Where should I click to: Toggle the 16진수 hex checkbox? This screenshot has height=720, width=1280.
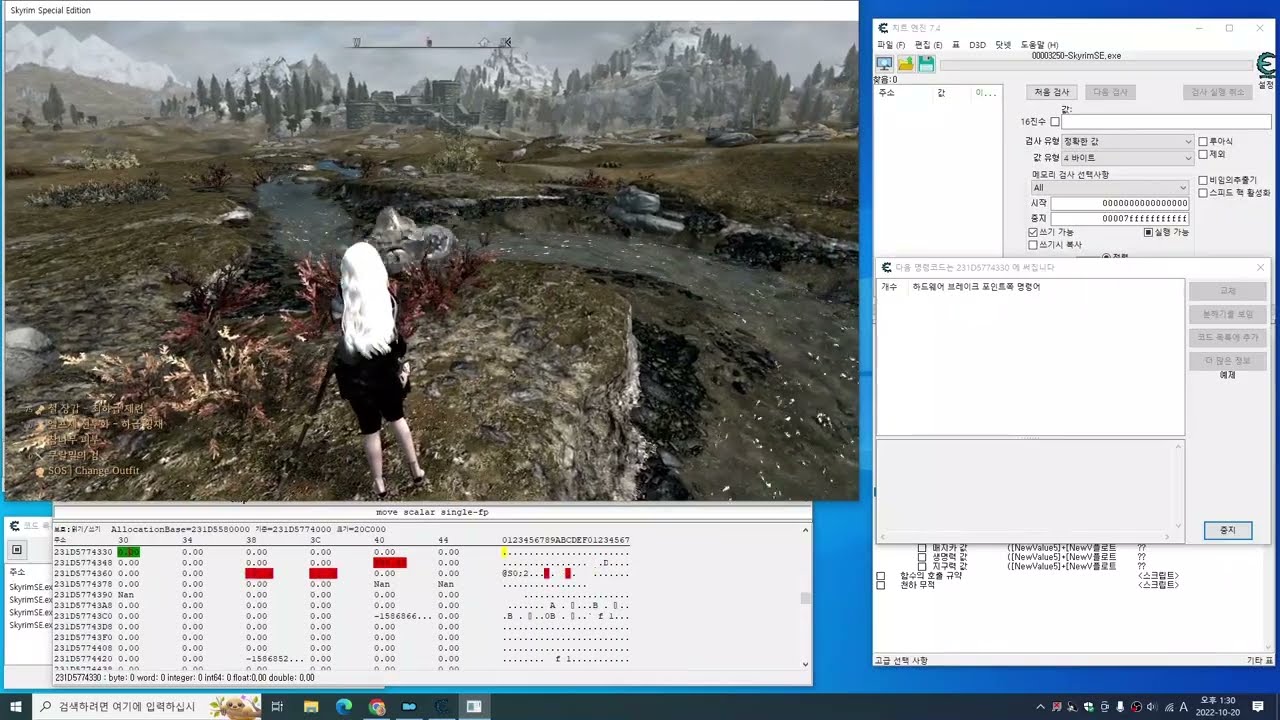(1054, 122)
